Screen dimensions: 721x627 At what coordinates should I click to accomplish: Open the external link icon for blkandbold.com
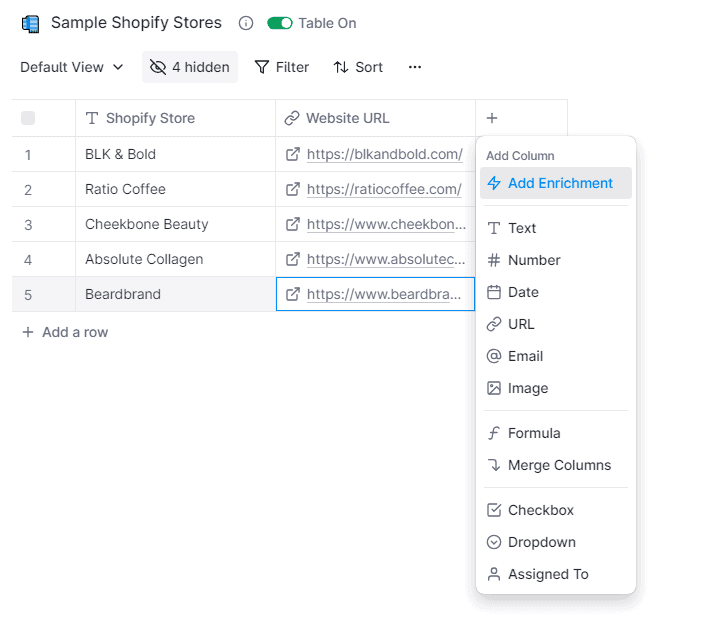[x=293, y=154]
